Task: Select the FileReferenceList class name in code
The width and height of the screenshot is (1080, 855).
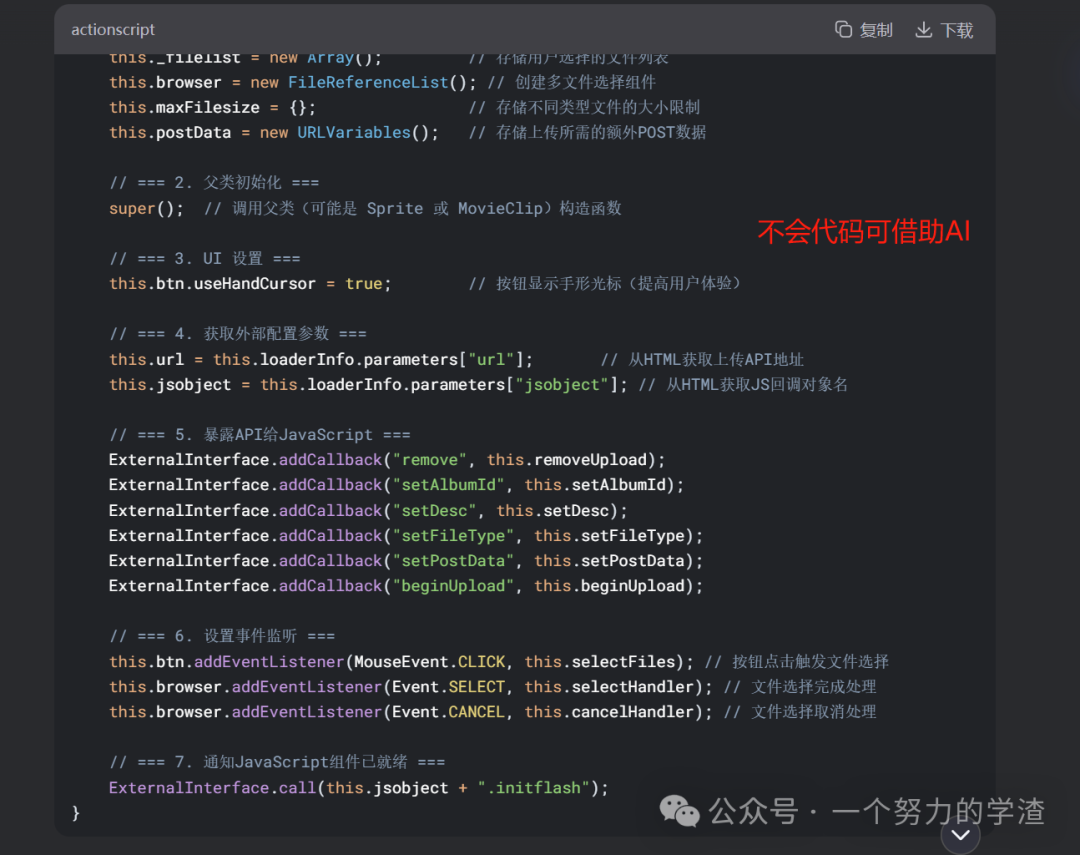Action: 368,82
